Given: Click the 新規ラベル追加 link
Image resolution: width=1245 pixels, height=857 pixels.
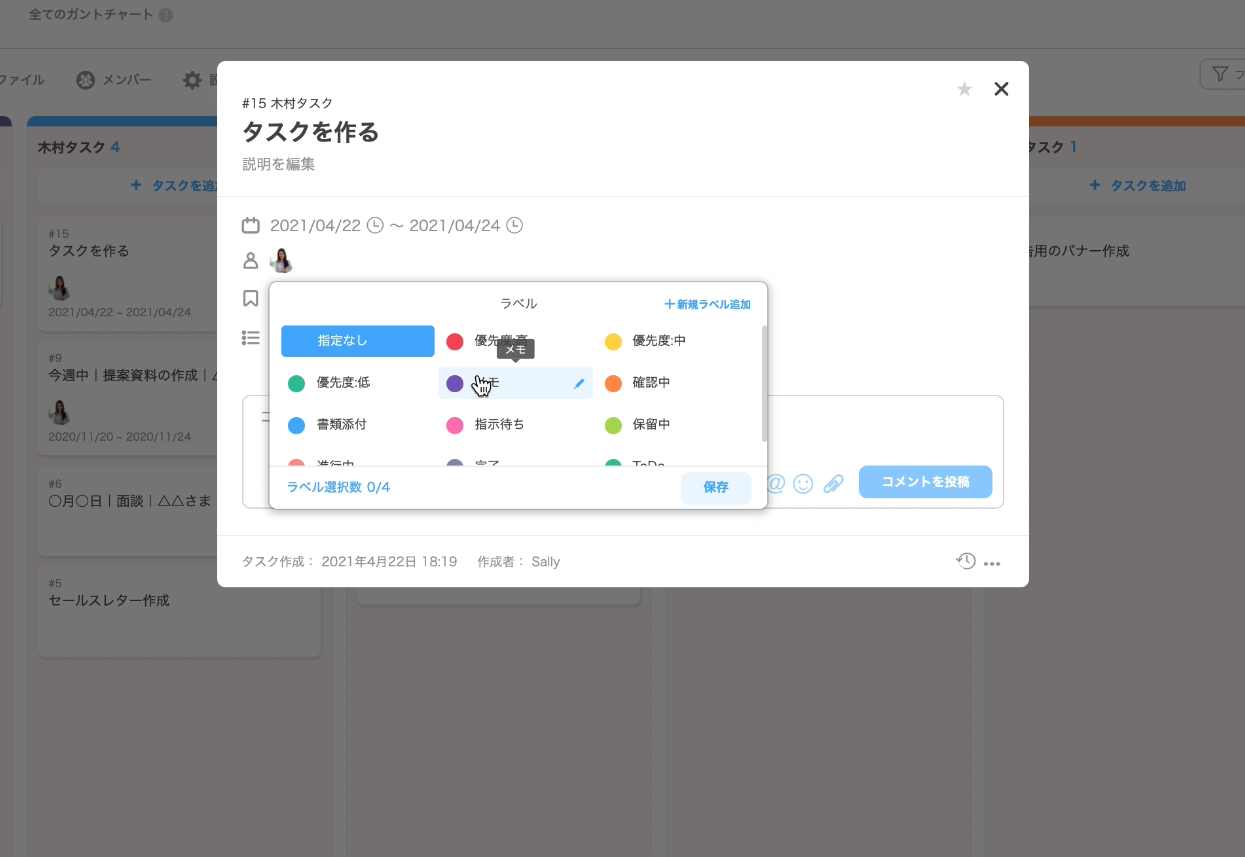Looking at the screenshot, I should point(707,304).
